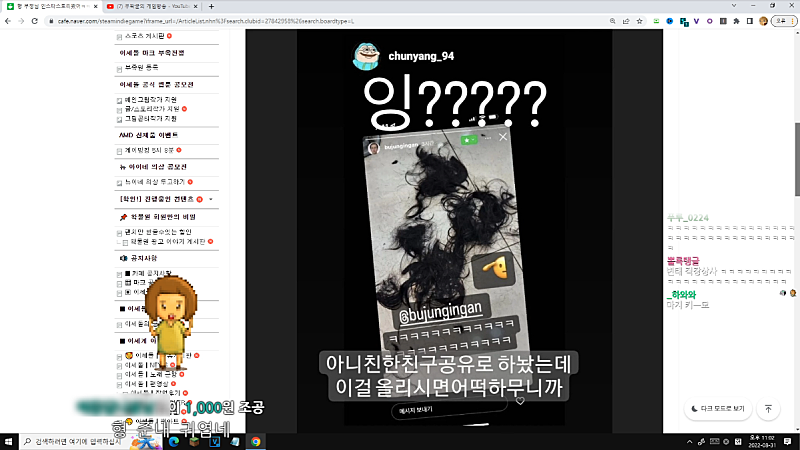The width and height of the screenshot is (800, 450).
Task: Open the 공지사항 menu header
Action: (144, 258)
